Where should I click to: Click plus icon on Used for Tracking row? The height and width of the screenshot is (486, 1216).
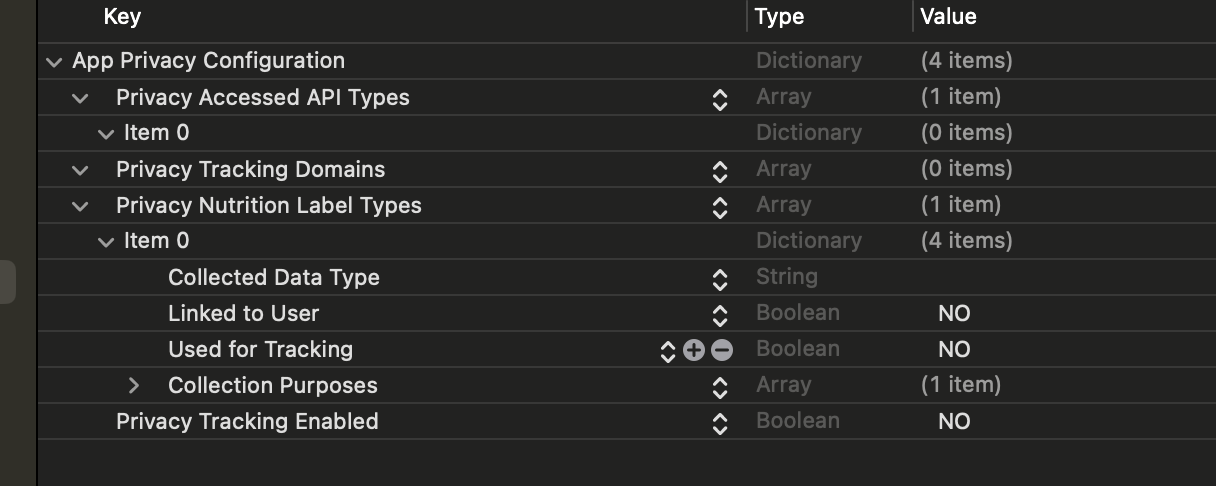coord(694,350)
